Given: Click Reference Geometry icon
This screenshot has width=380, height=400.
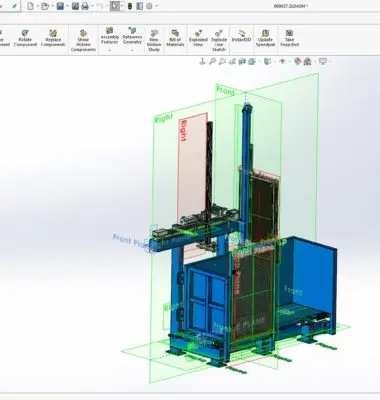Looking at the screenshot, I should click(x=132, y=36).
